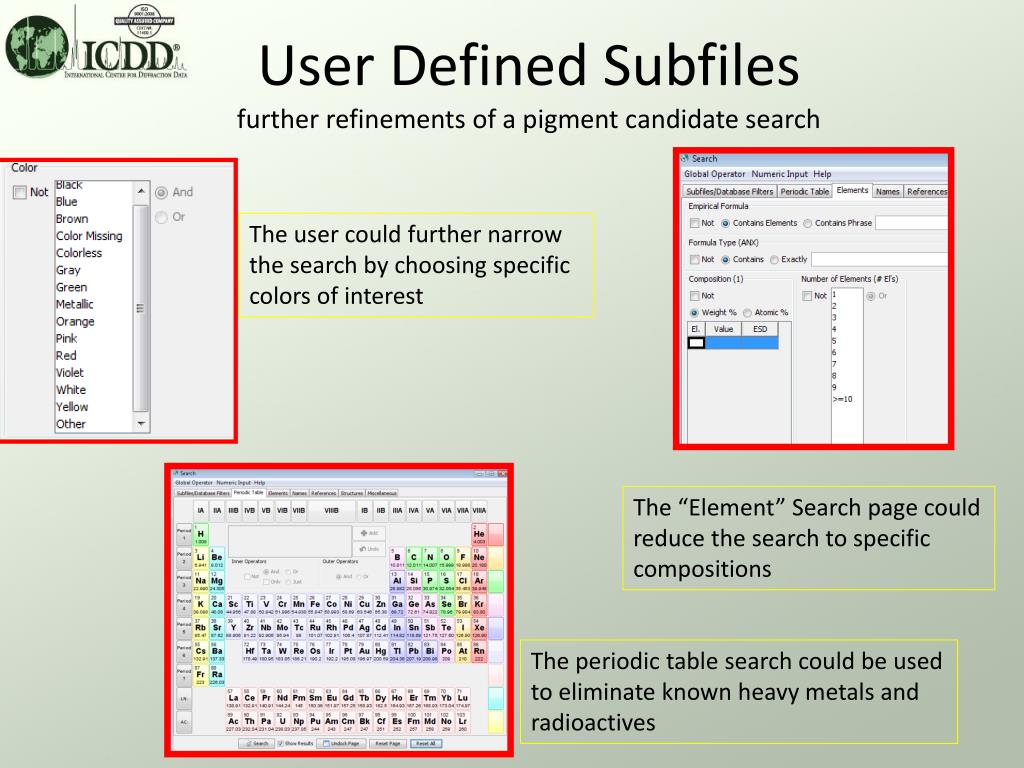Select the Exactly radio button
Screen dimensions: 1024x768
click(775, 260)
